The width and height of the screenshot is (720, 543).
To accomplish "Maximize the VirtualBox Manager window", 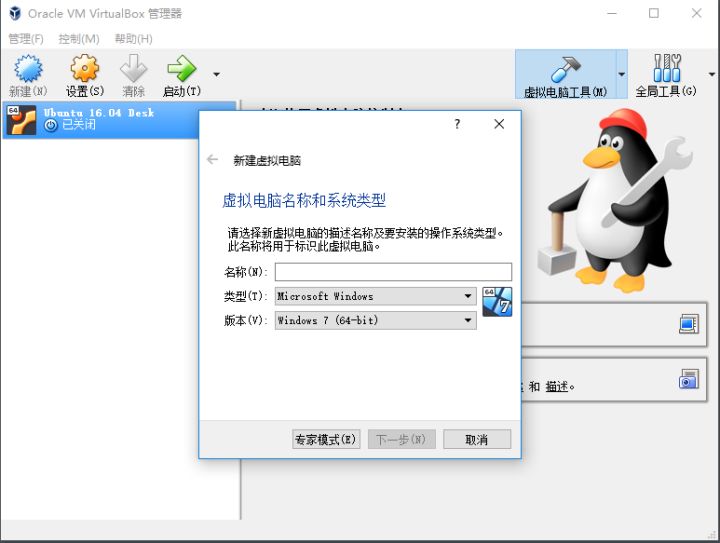I will point(654,13).
